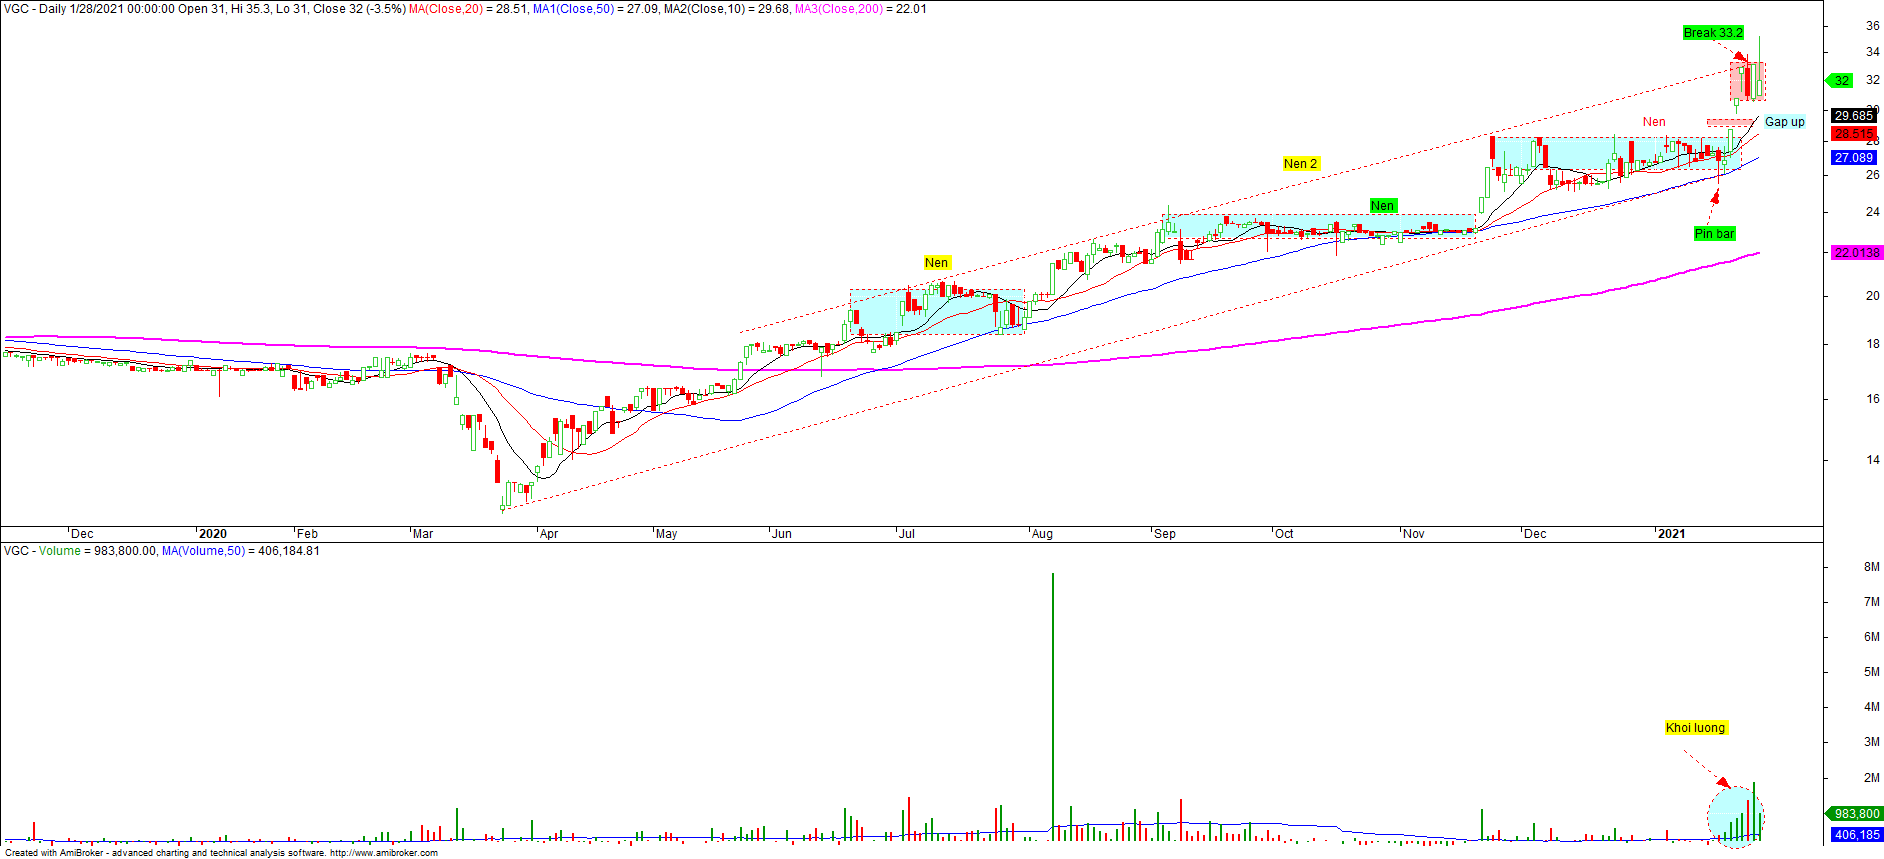This screenshot has width=1884, height=859.
Task: Click the yellow "Nen" label above July
Action: tap(936, 263)
